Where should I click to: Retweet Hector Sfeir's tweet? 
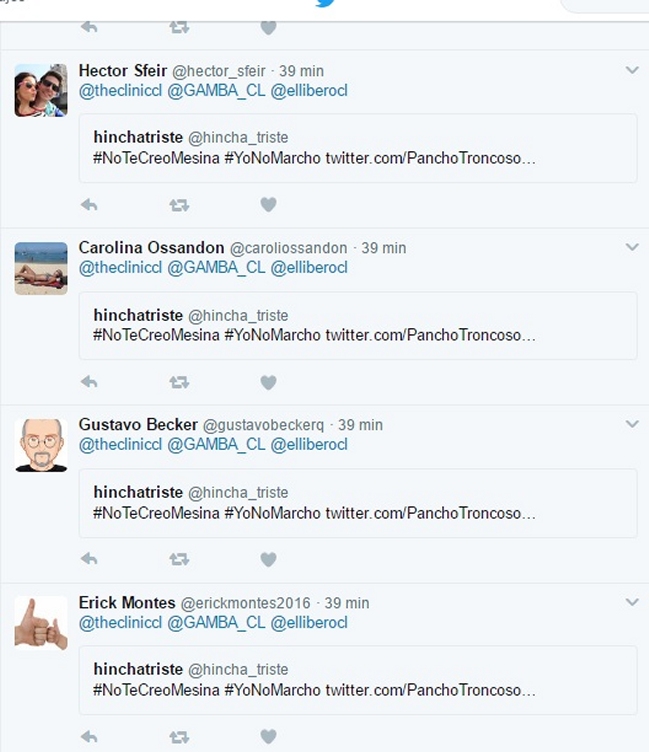pos(179,205)
